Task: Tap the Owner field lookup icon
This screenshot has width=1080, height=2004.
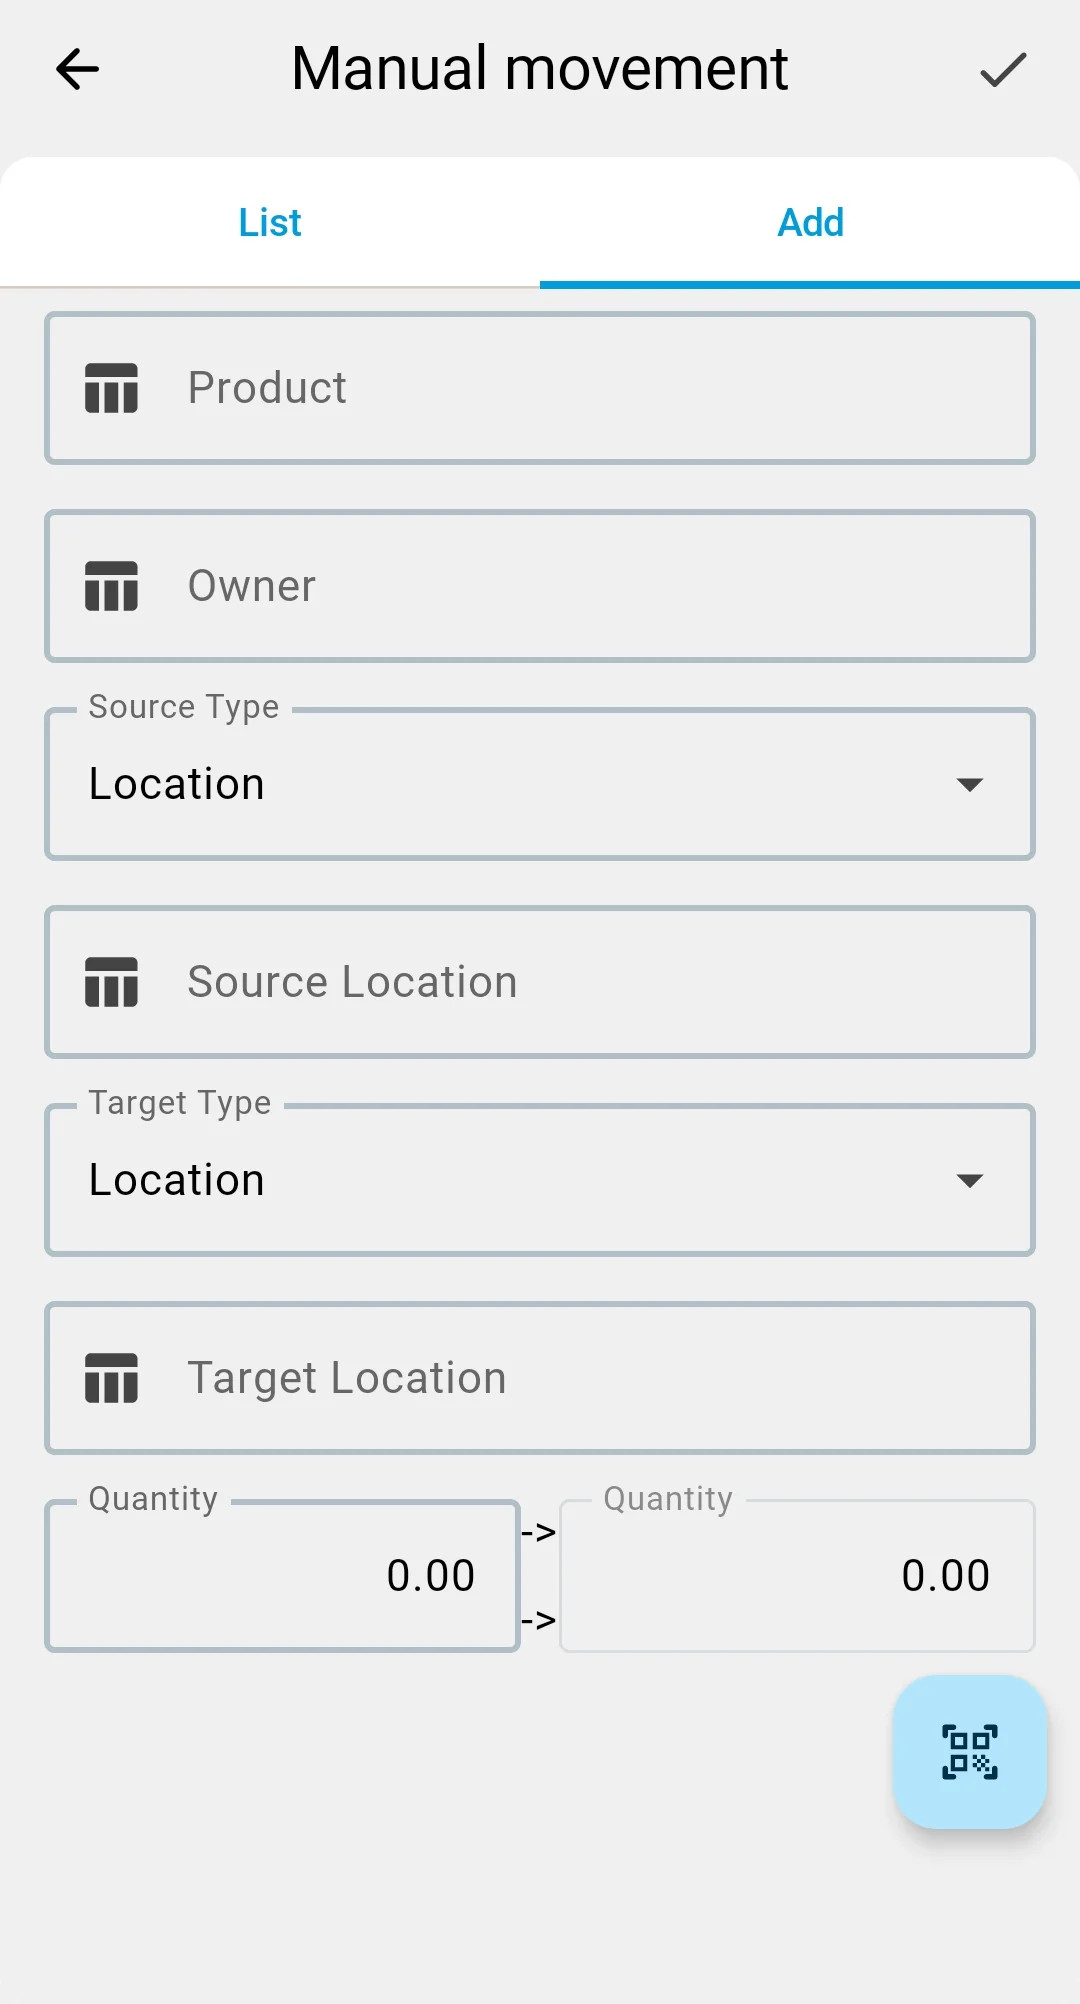Action: pyautogui.click(x=111, y=586)
